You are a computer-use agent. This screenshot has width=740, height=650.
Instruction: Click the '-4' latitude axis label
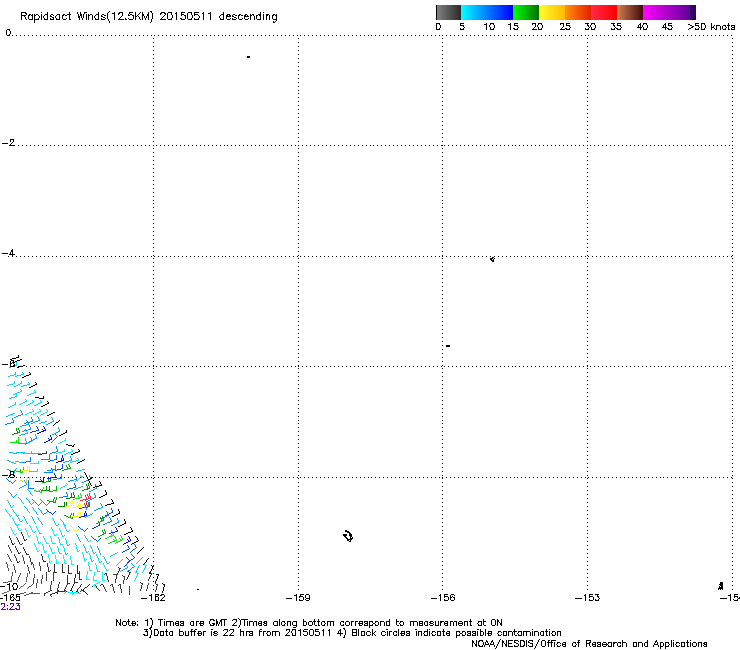click(x=8, y=253)
